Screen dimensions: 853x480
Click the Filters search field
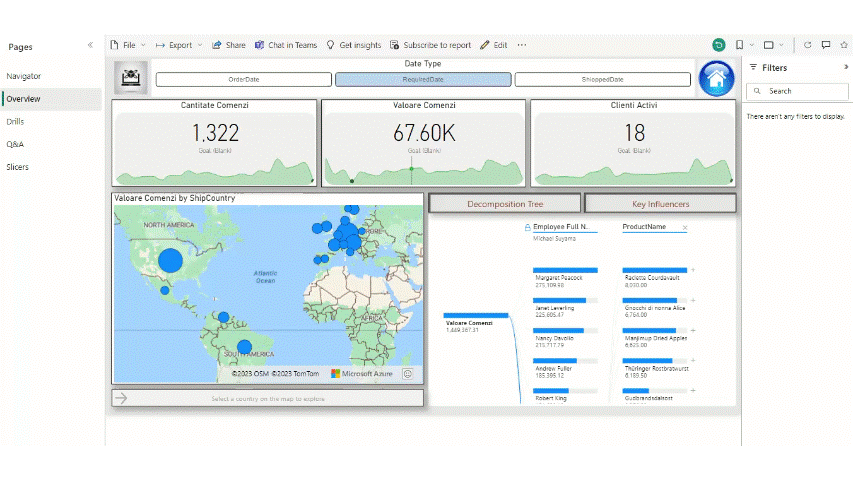pyautogui.click(x=800, y=91)
